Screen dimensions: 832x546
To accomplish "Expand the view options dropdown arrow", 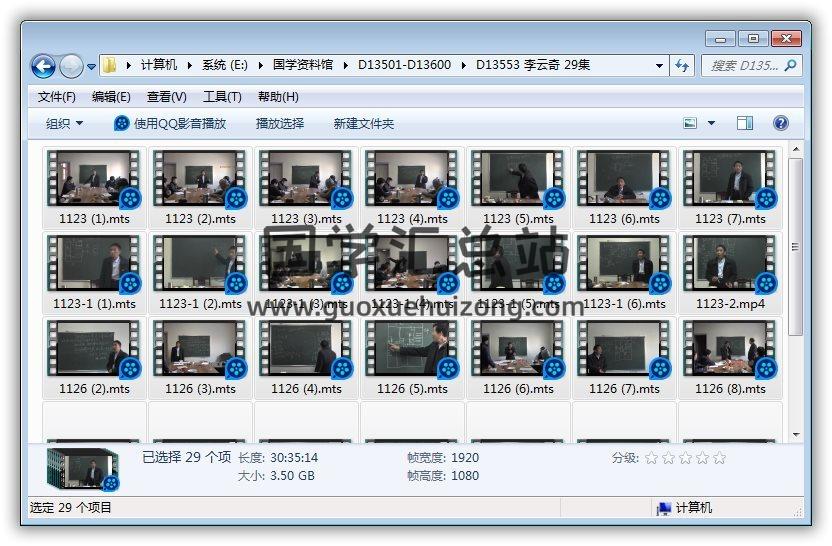I will click(x=712, y=123).
